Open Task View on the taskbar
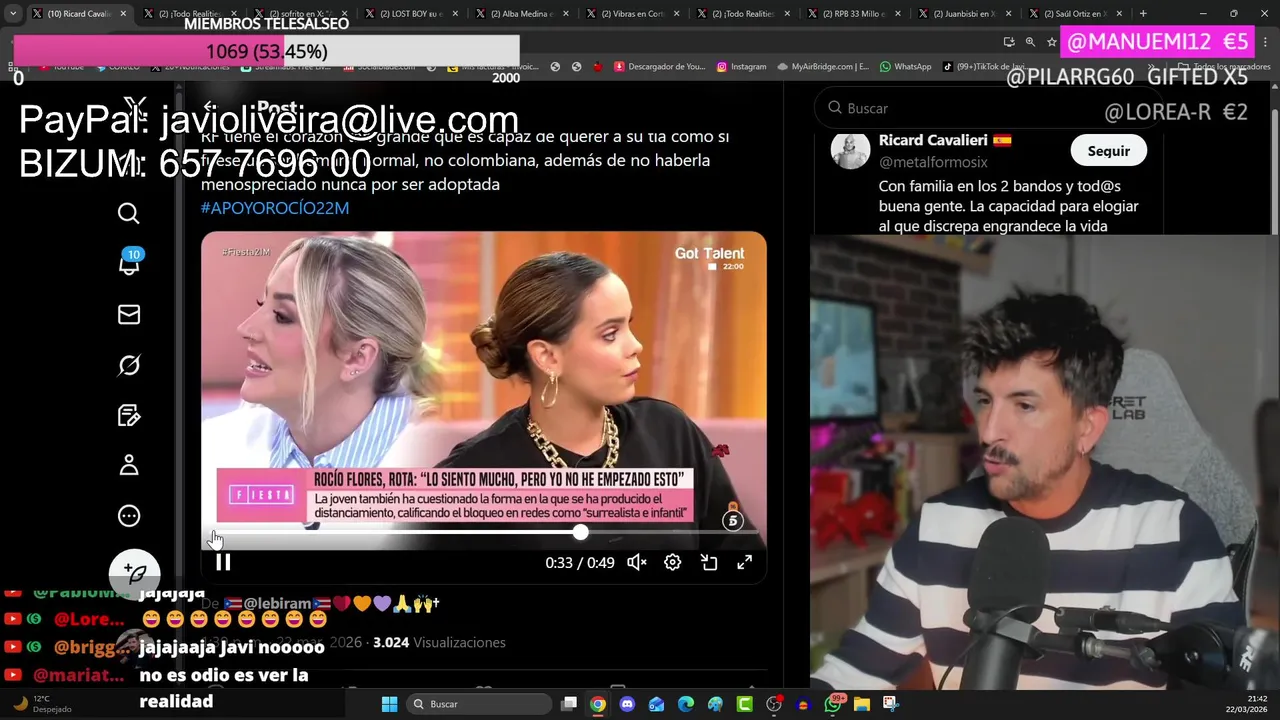 (569, 704)
